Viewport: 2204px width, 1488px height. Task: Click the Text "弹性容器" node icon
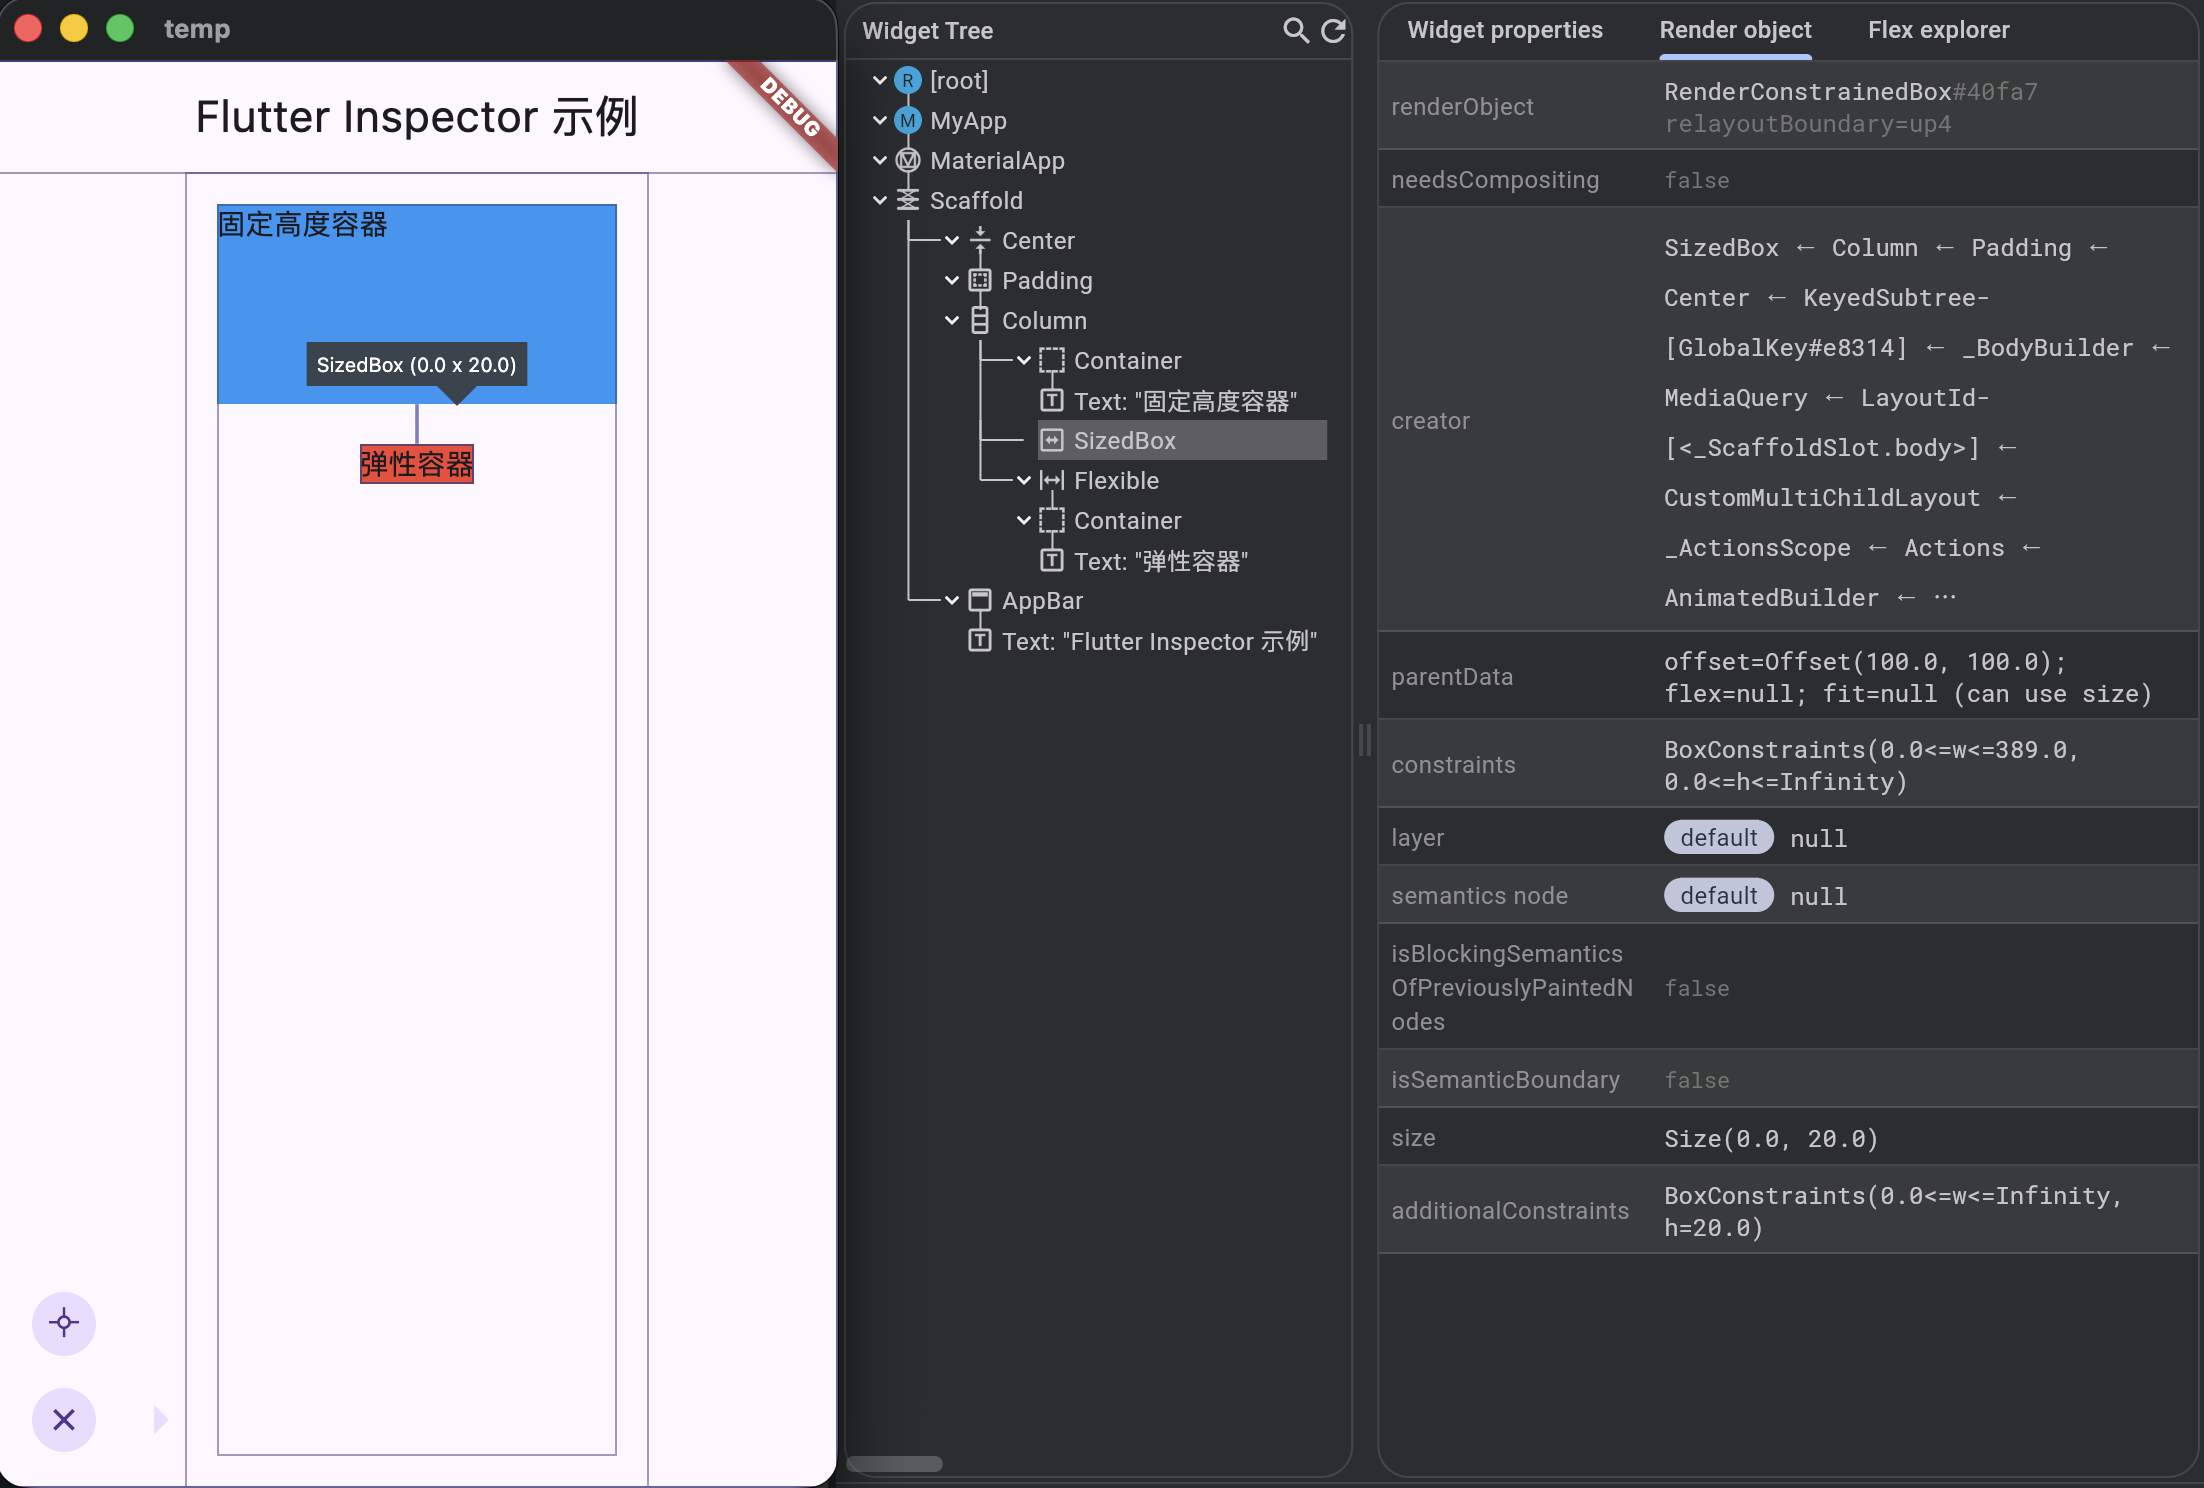[1052, 561]
